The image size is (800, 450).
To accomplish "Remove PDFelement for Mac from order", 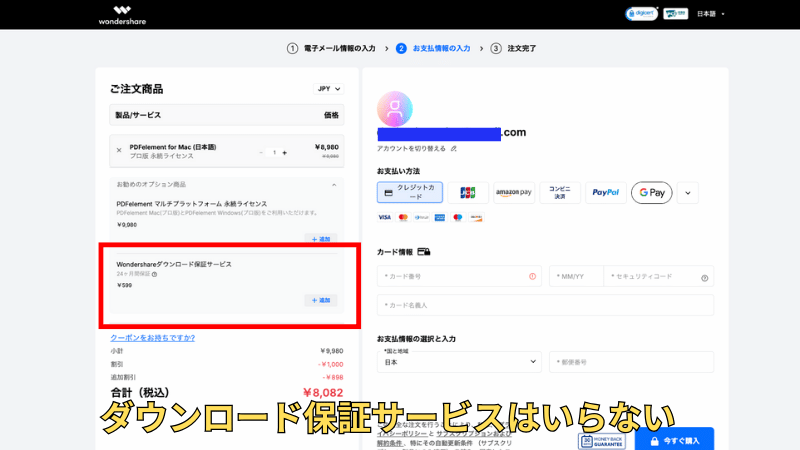I will [x=119, y=151].
